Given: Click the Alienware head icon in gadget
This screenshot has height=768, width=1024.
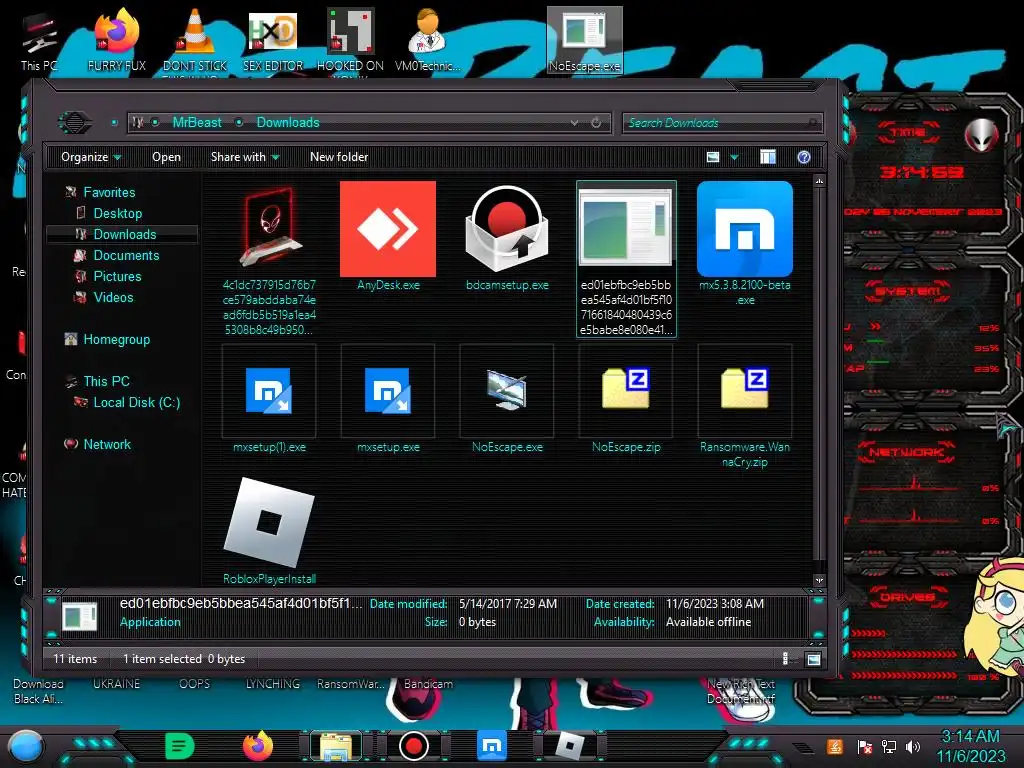Looking at the screenshot, I should (x=982, y=136).
